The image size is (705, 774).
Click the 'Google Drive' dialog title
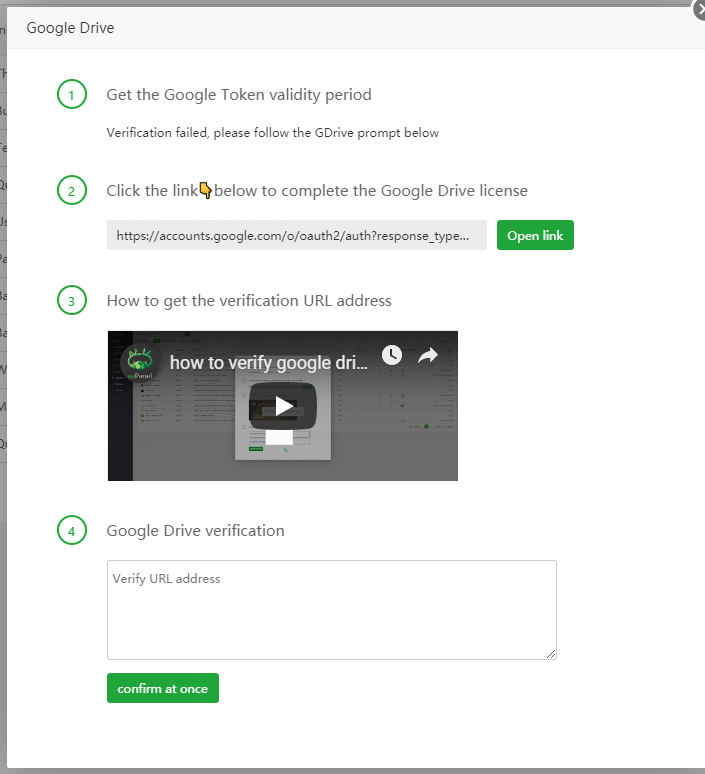70,28
